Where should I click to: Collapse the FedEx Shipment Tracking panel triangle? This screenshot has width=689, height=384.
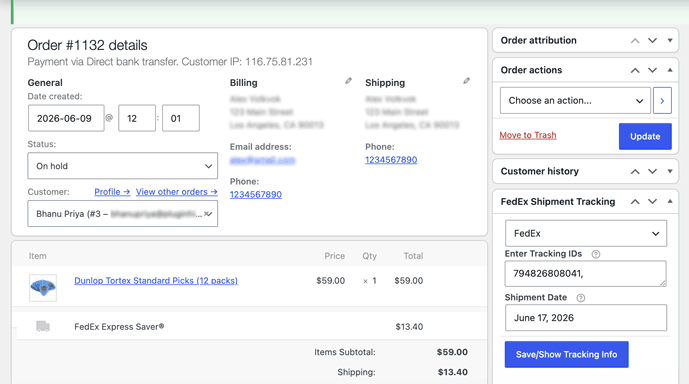[x=670, y=202]
